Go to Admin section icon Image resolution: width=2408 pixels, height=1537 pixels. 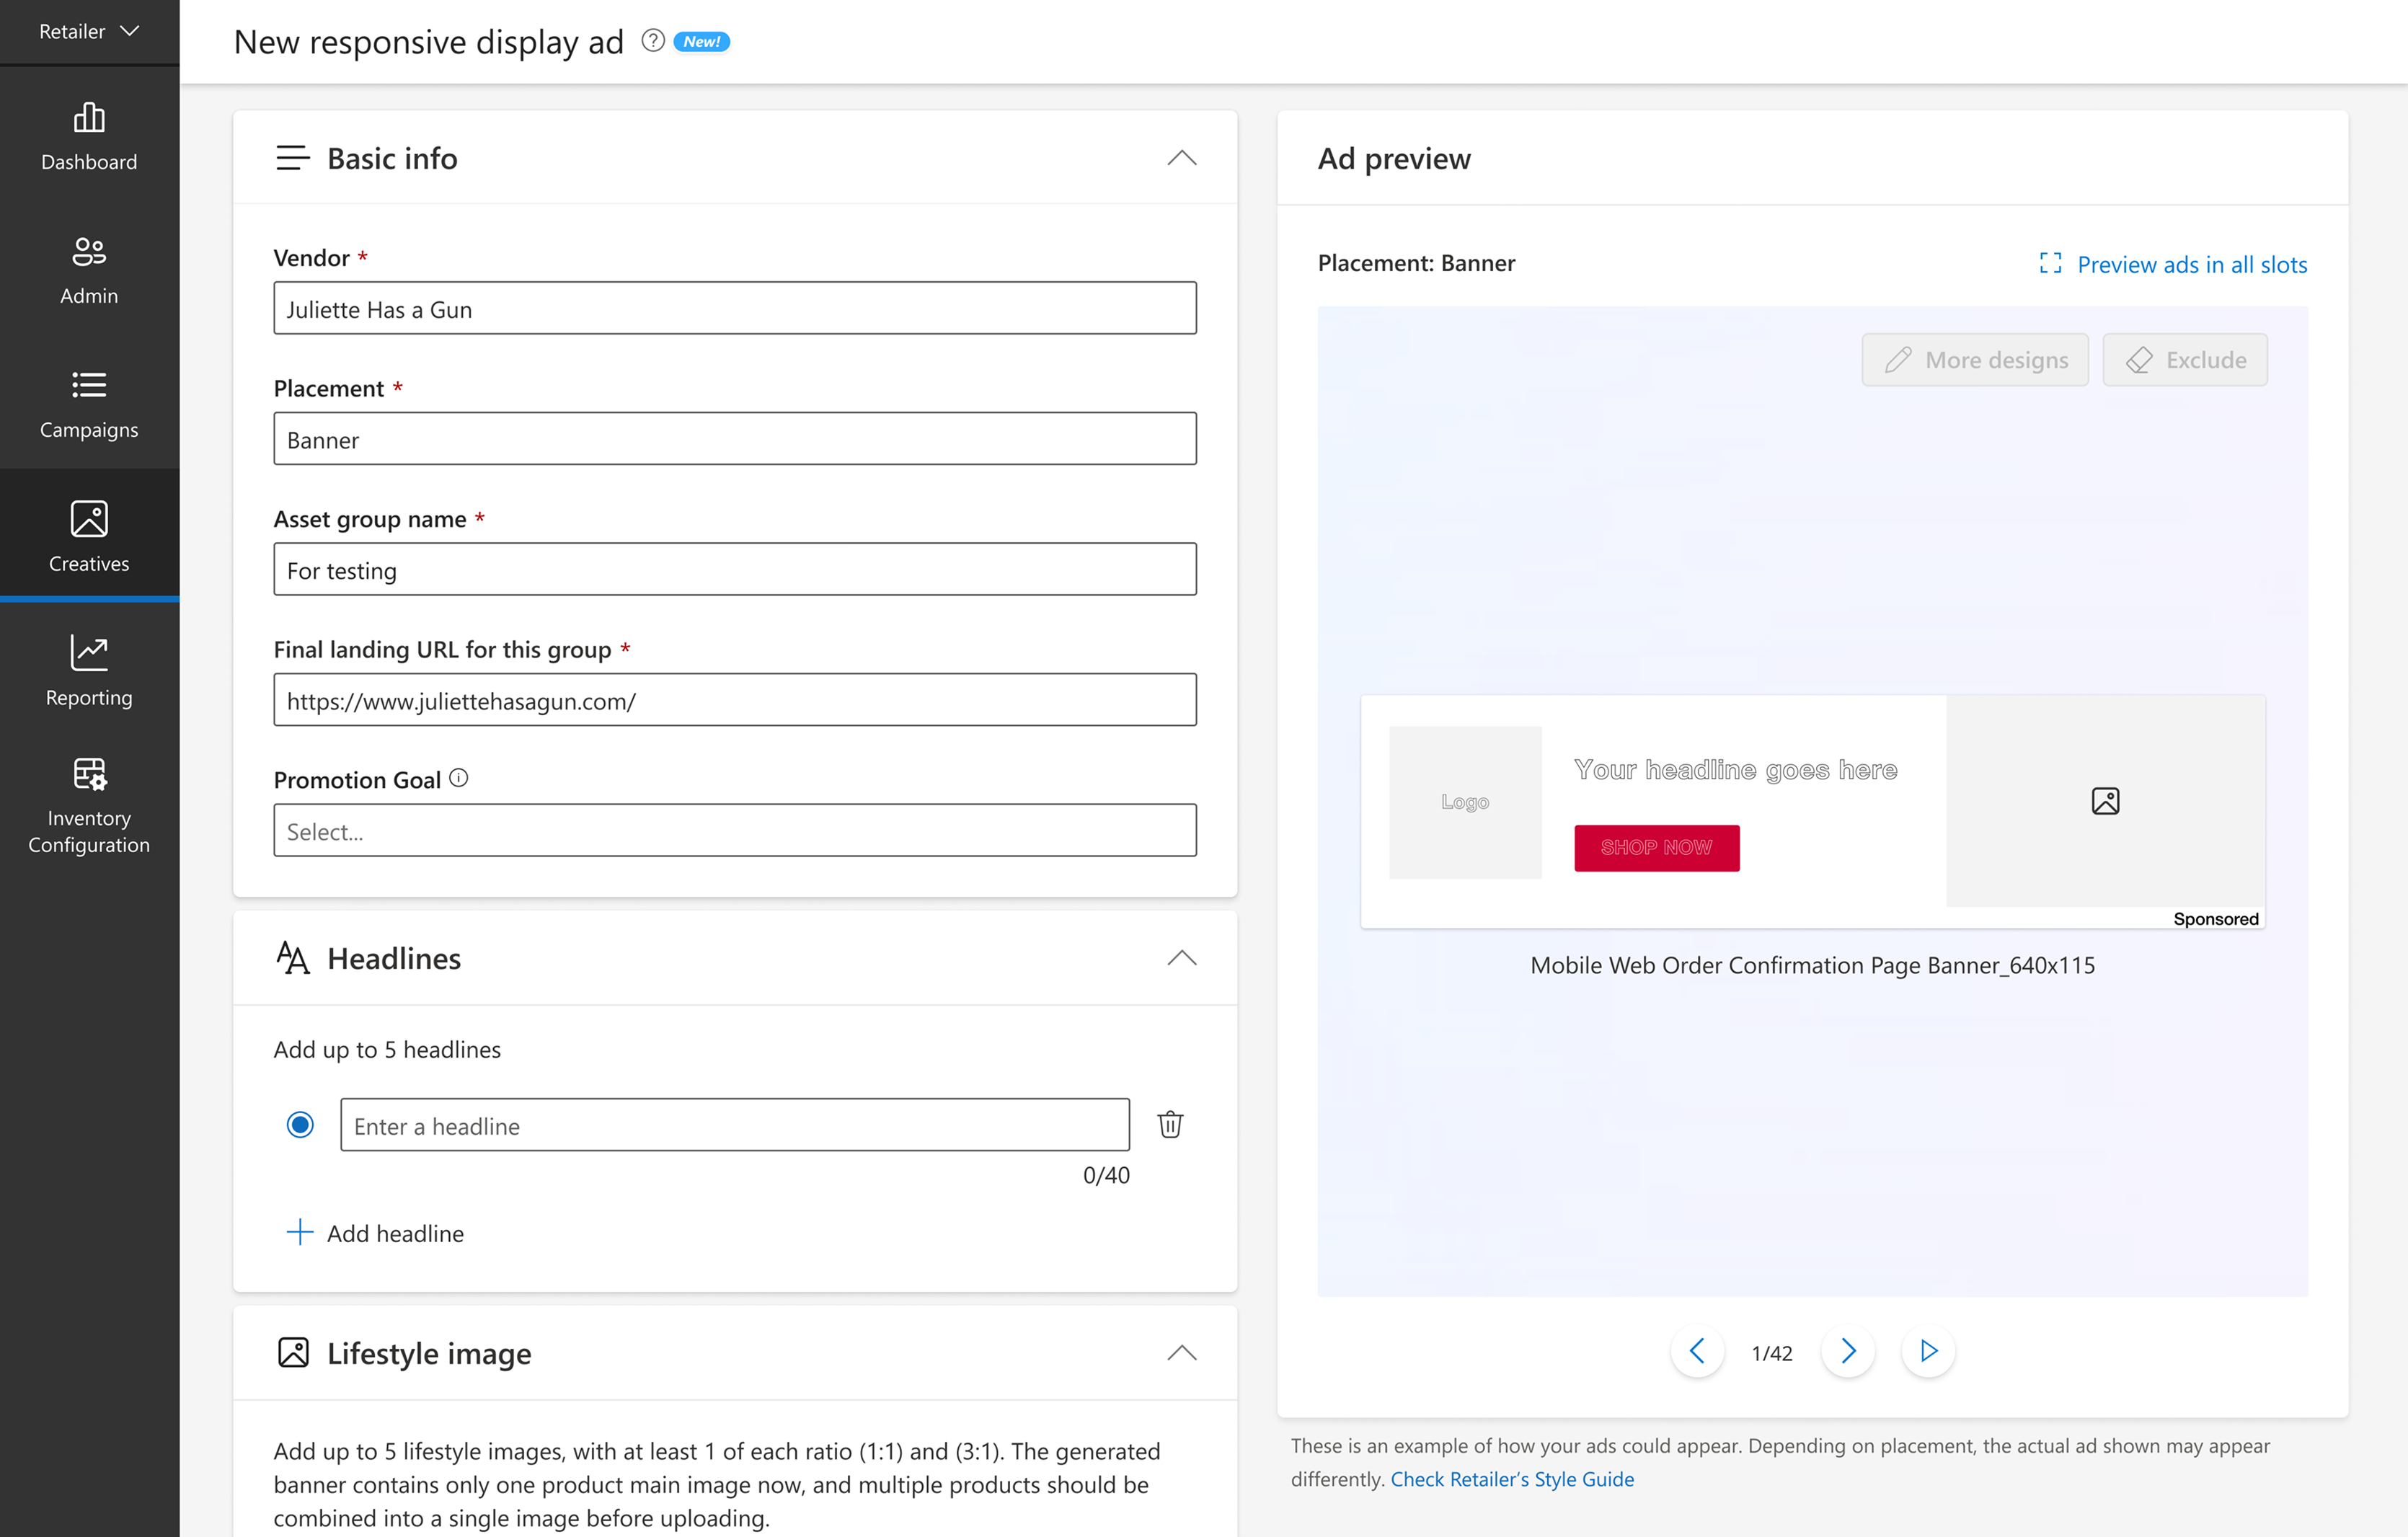coord(89,251)
